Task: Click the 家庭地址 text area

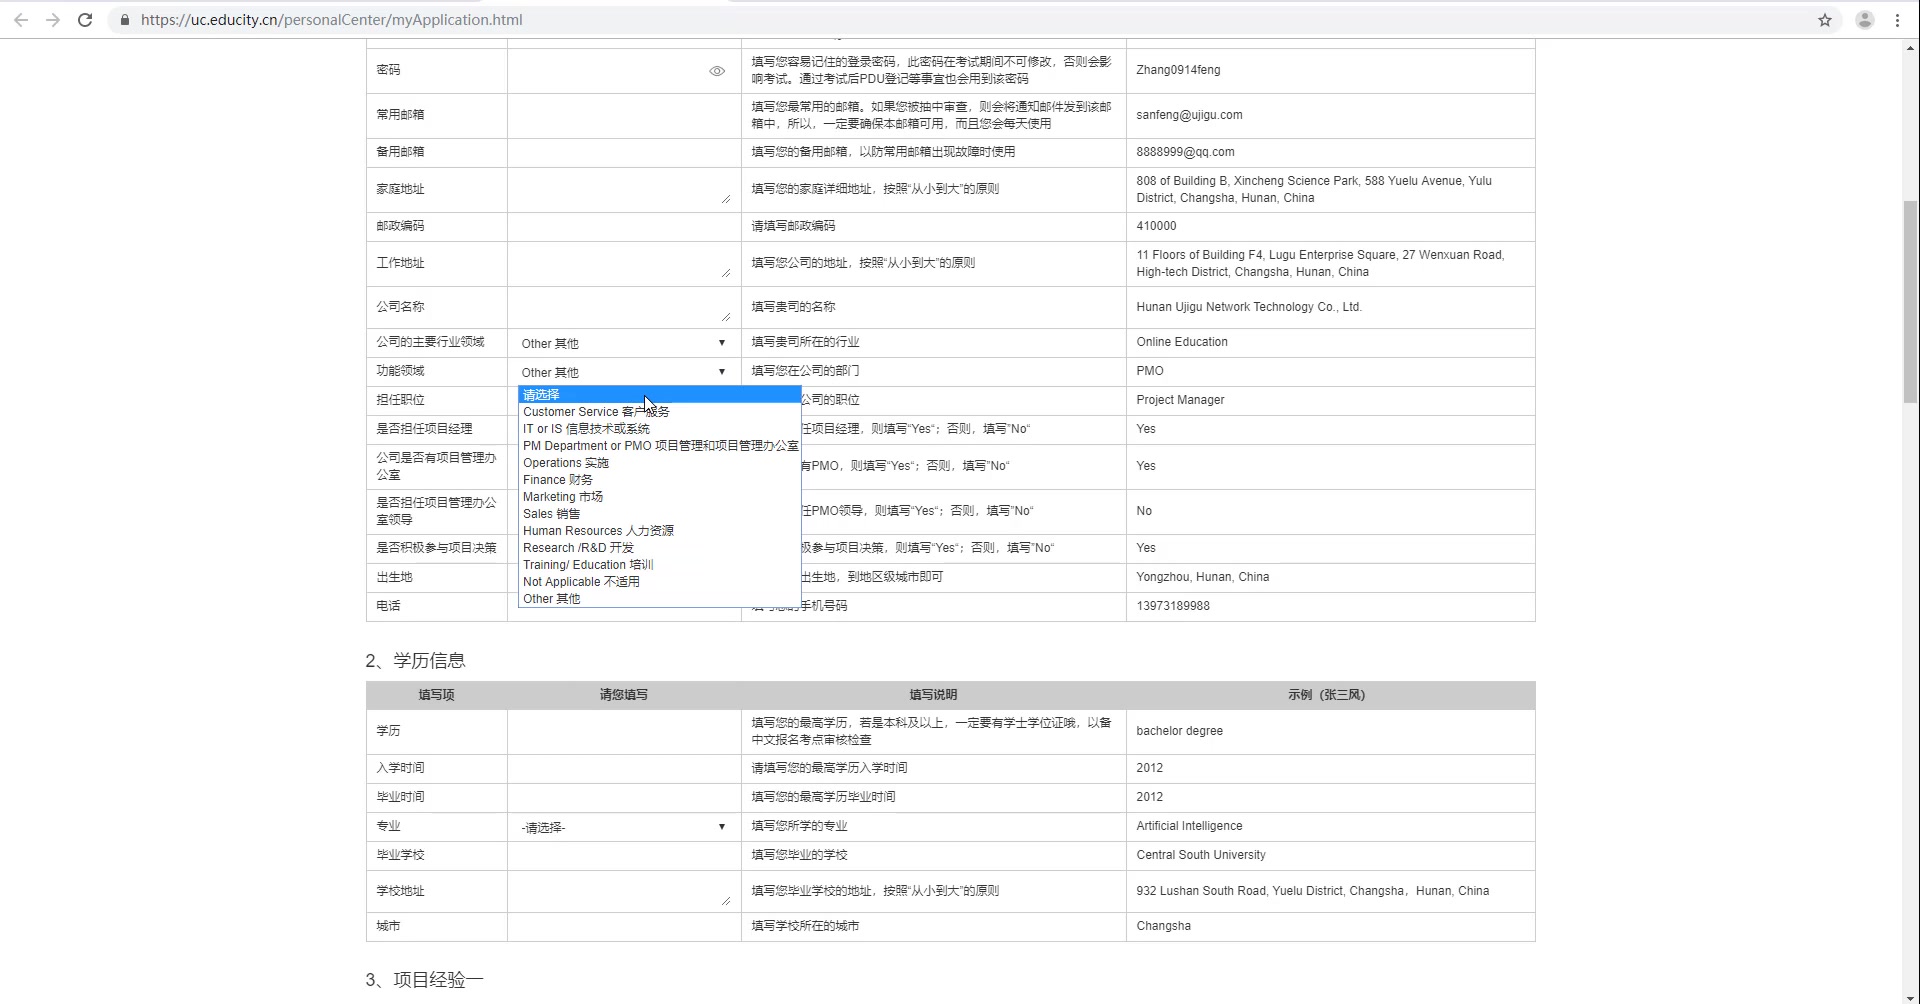Action: pyautogui.click(x=624, y=189)
